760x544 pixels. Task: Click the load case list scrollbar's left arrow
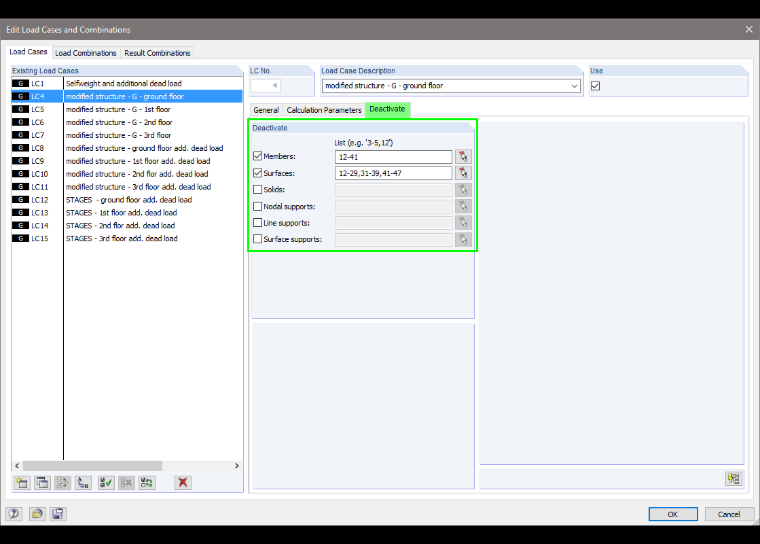(x=17, y=465)
